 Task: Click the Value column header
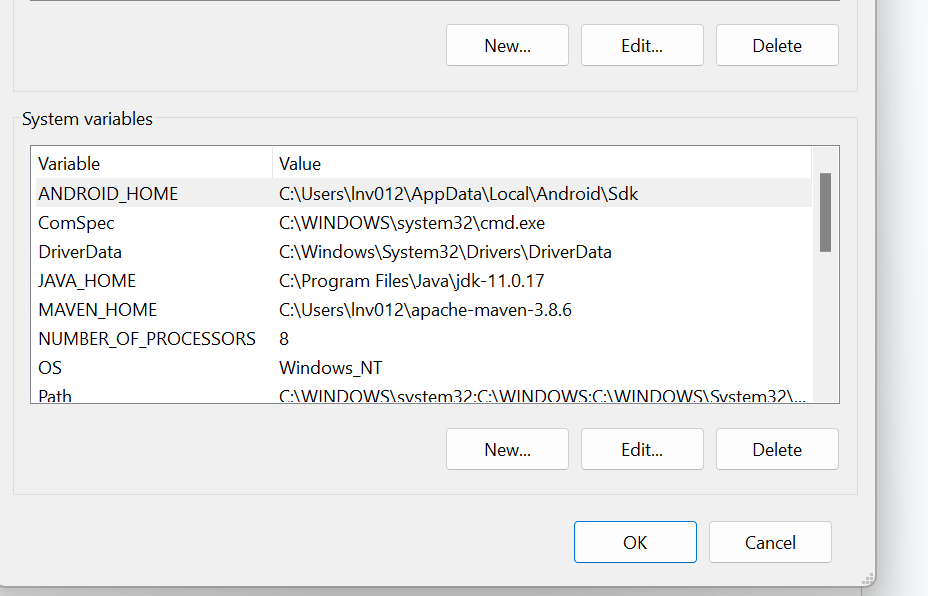coord(540,163)
